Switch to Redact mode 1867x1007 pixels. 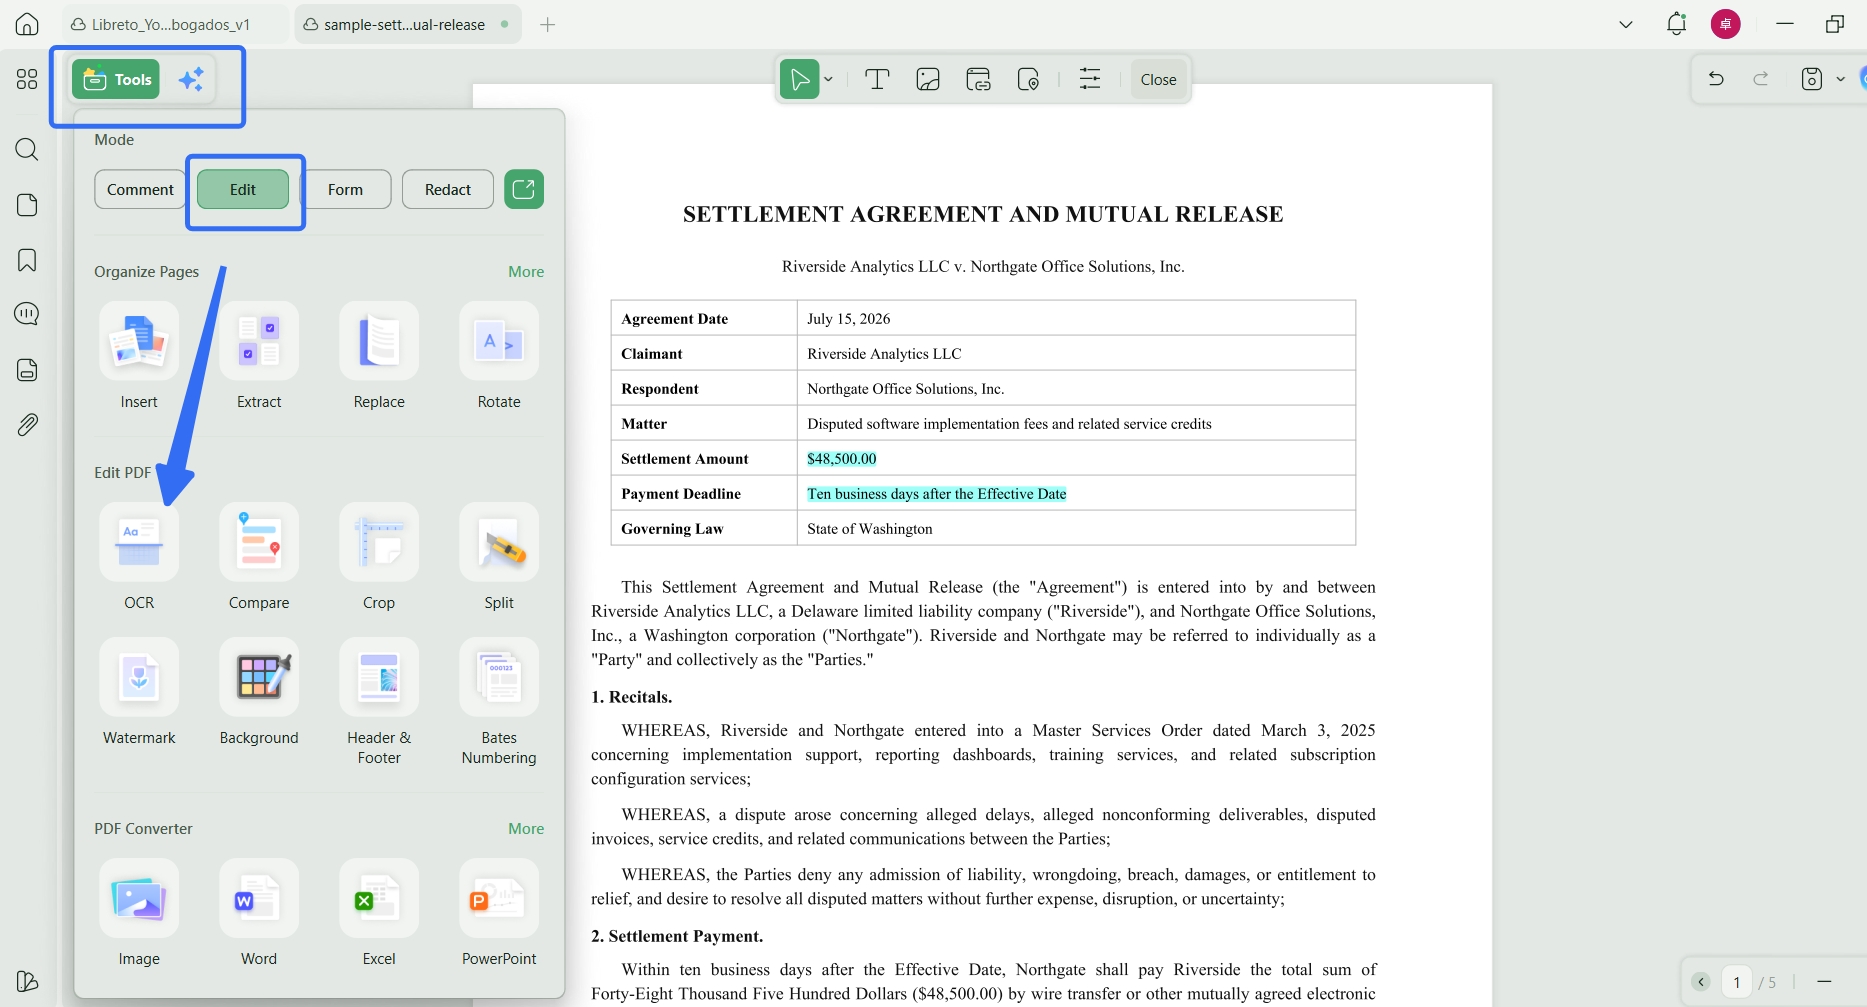[x=448, y=189]
